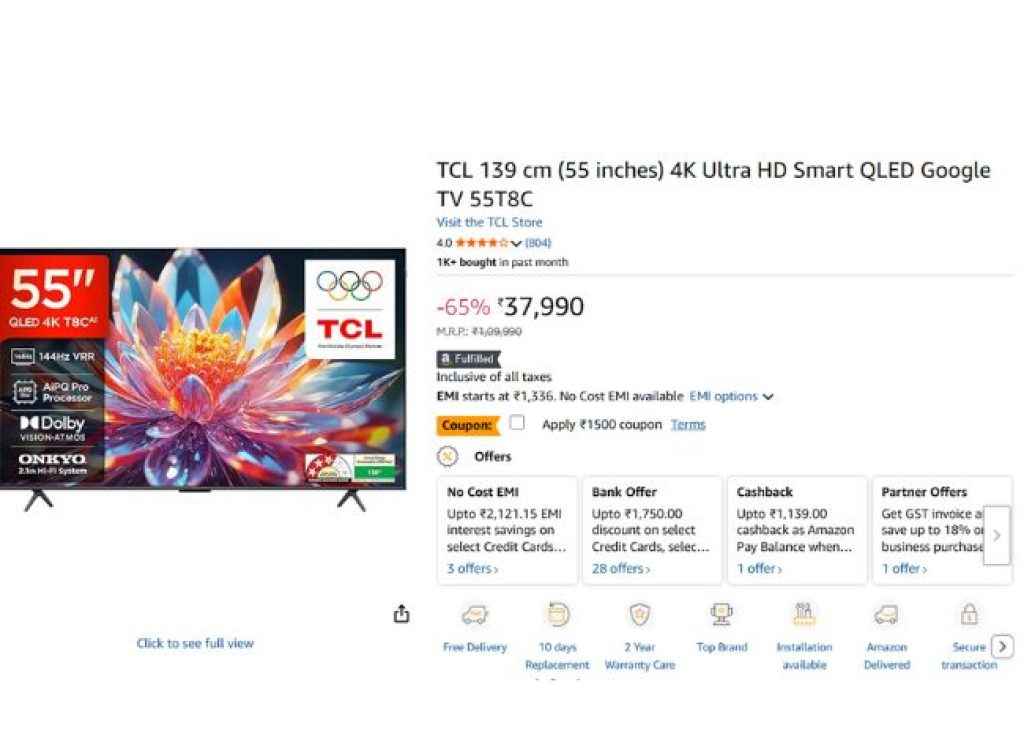Click the Free Delivery truck icon
The width and height of the screenshot is (1024, 756).
[475, 614]
